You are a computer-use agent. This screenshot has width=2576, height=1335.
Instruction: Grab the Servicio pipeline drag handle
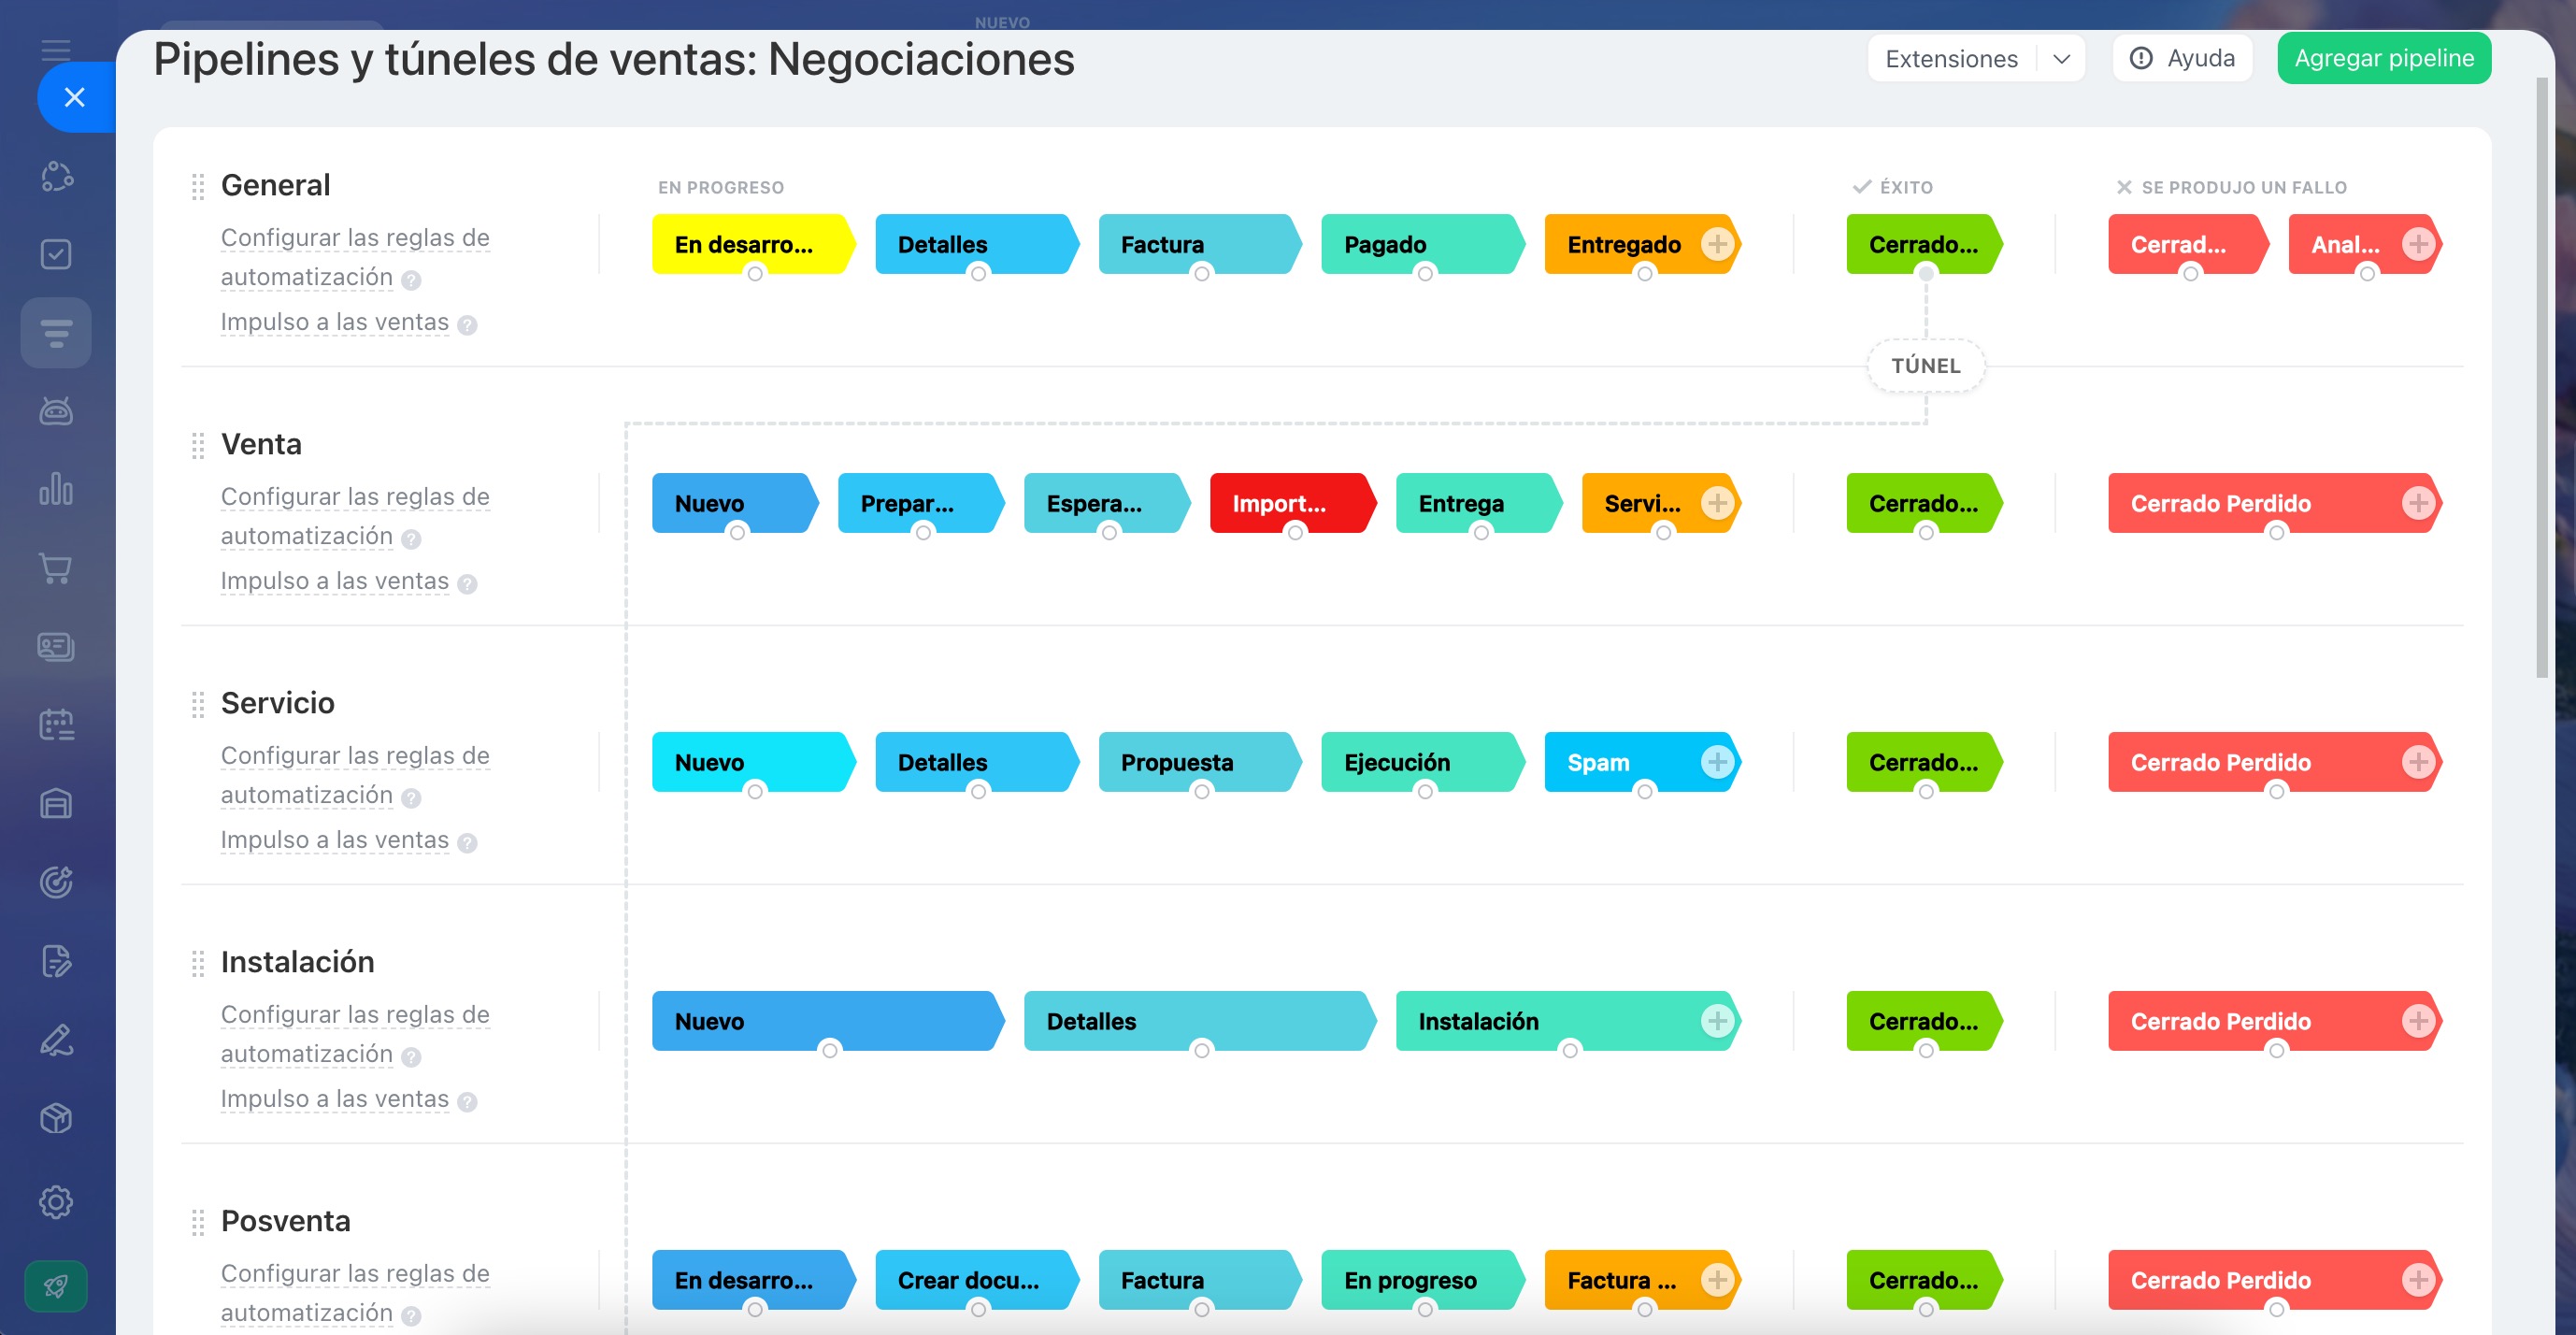point(198,704)
